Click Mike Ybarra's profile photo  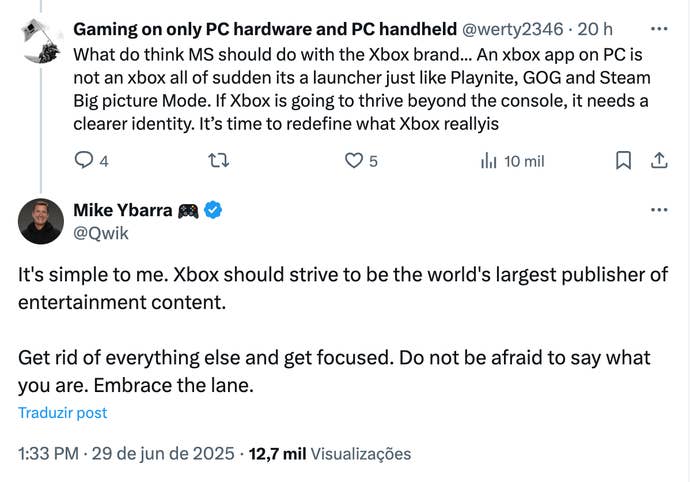tap(41, 221)
